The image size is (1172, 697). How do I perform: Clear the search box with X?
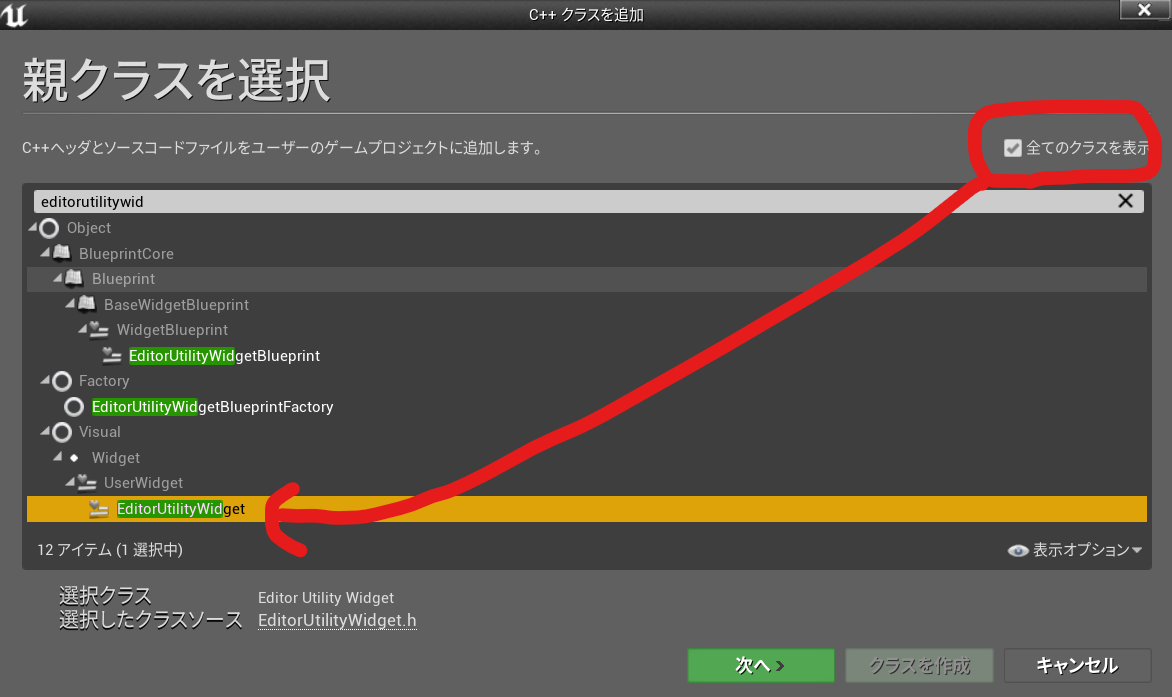pyautogui.click(x=1125, y=201)
